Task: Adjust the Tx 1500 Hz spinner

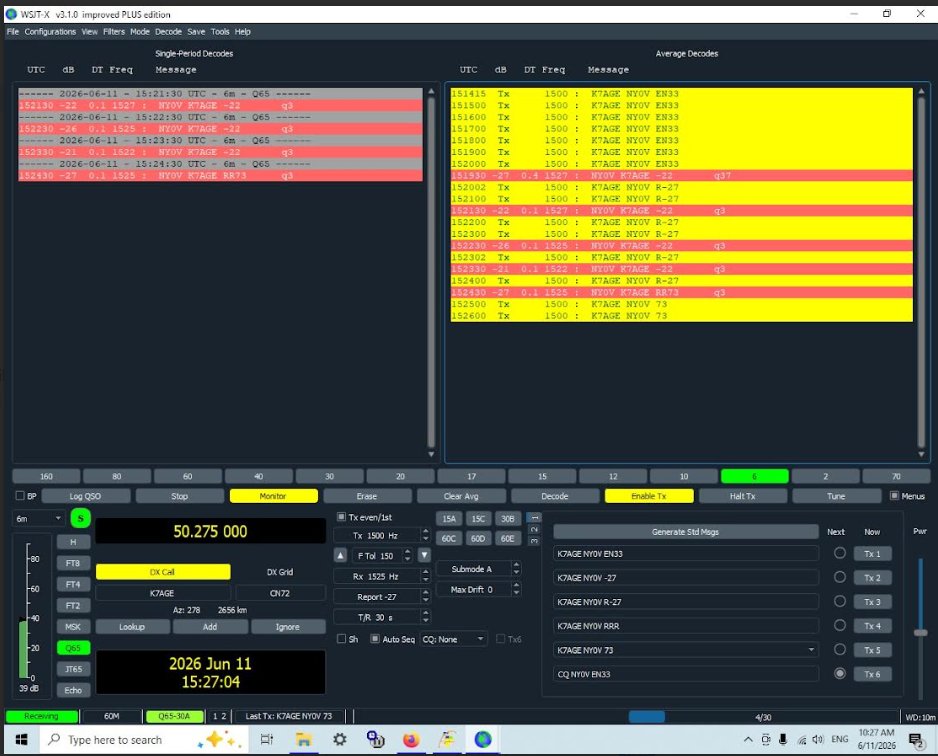Action: click(382, 535)
